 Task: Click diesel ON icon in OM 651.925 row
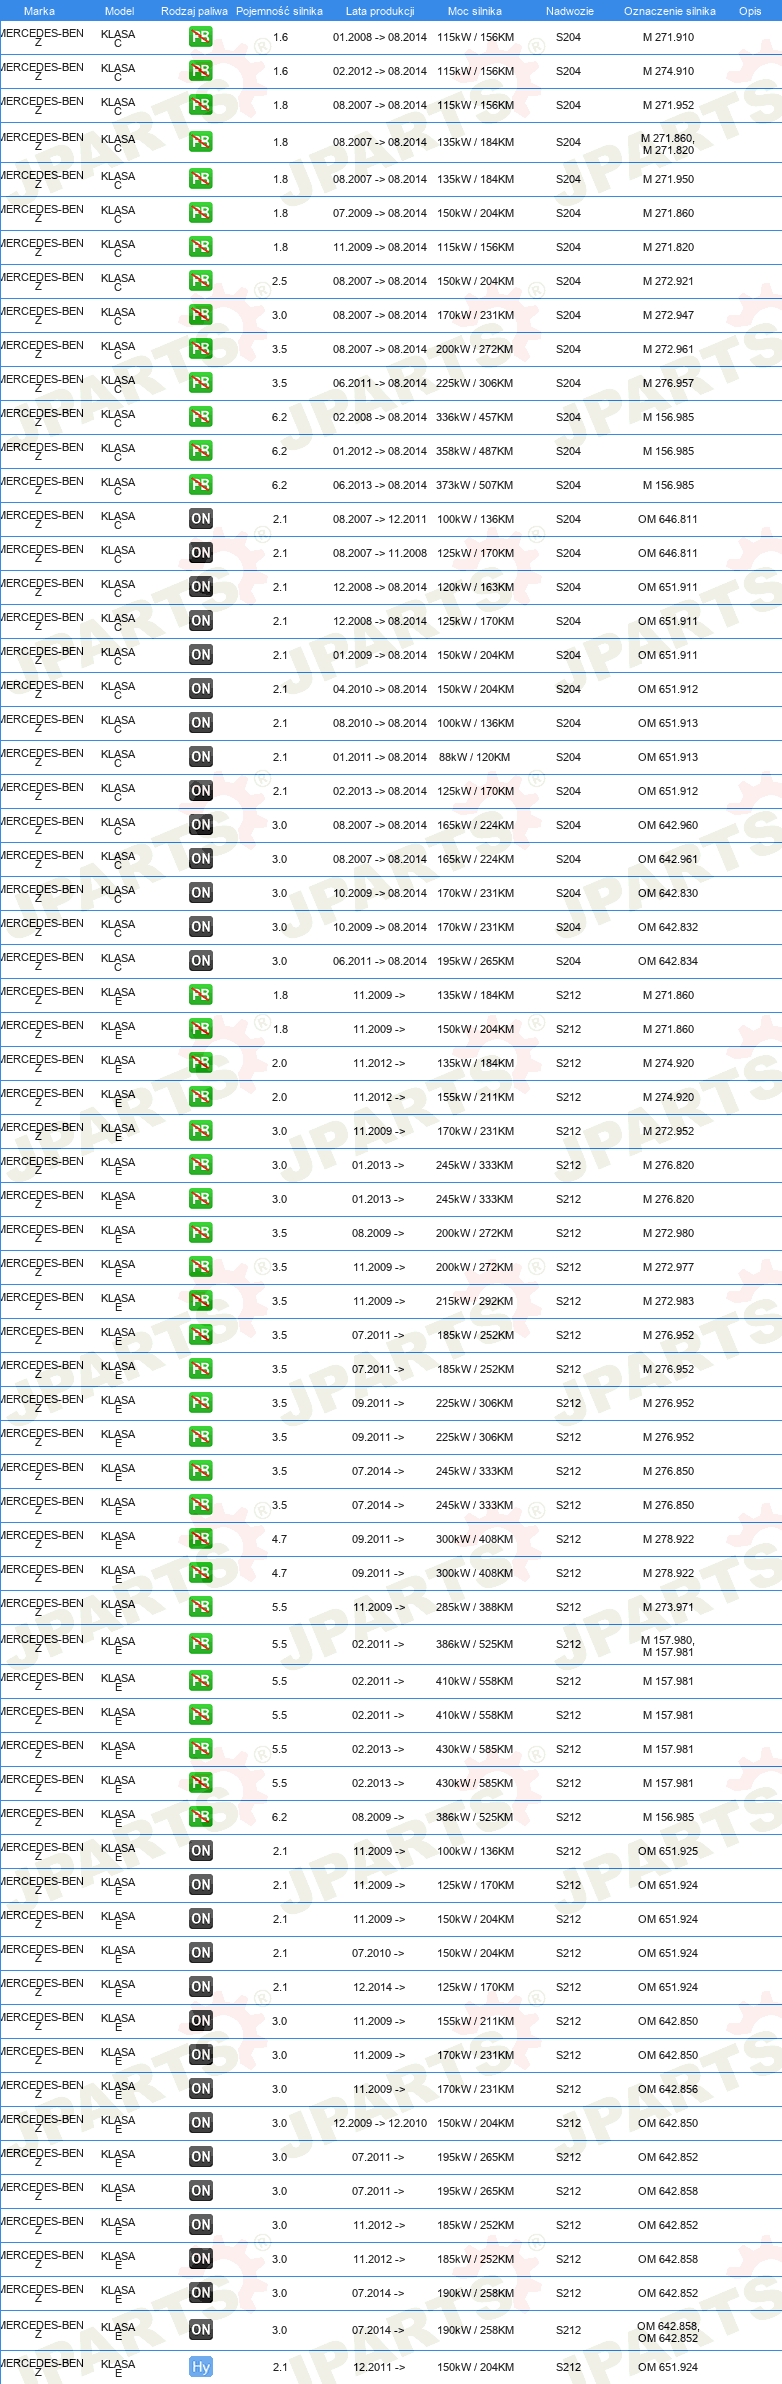point(201,1851)
